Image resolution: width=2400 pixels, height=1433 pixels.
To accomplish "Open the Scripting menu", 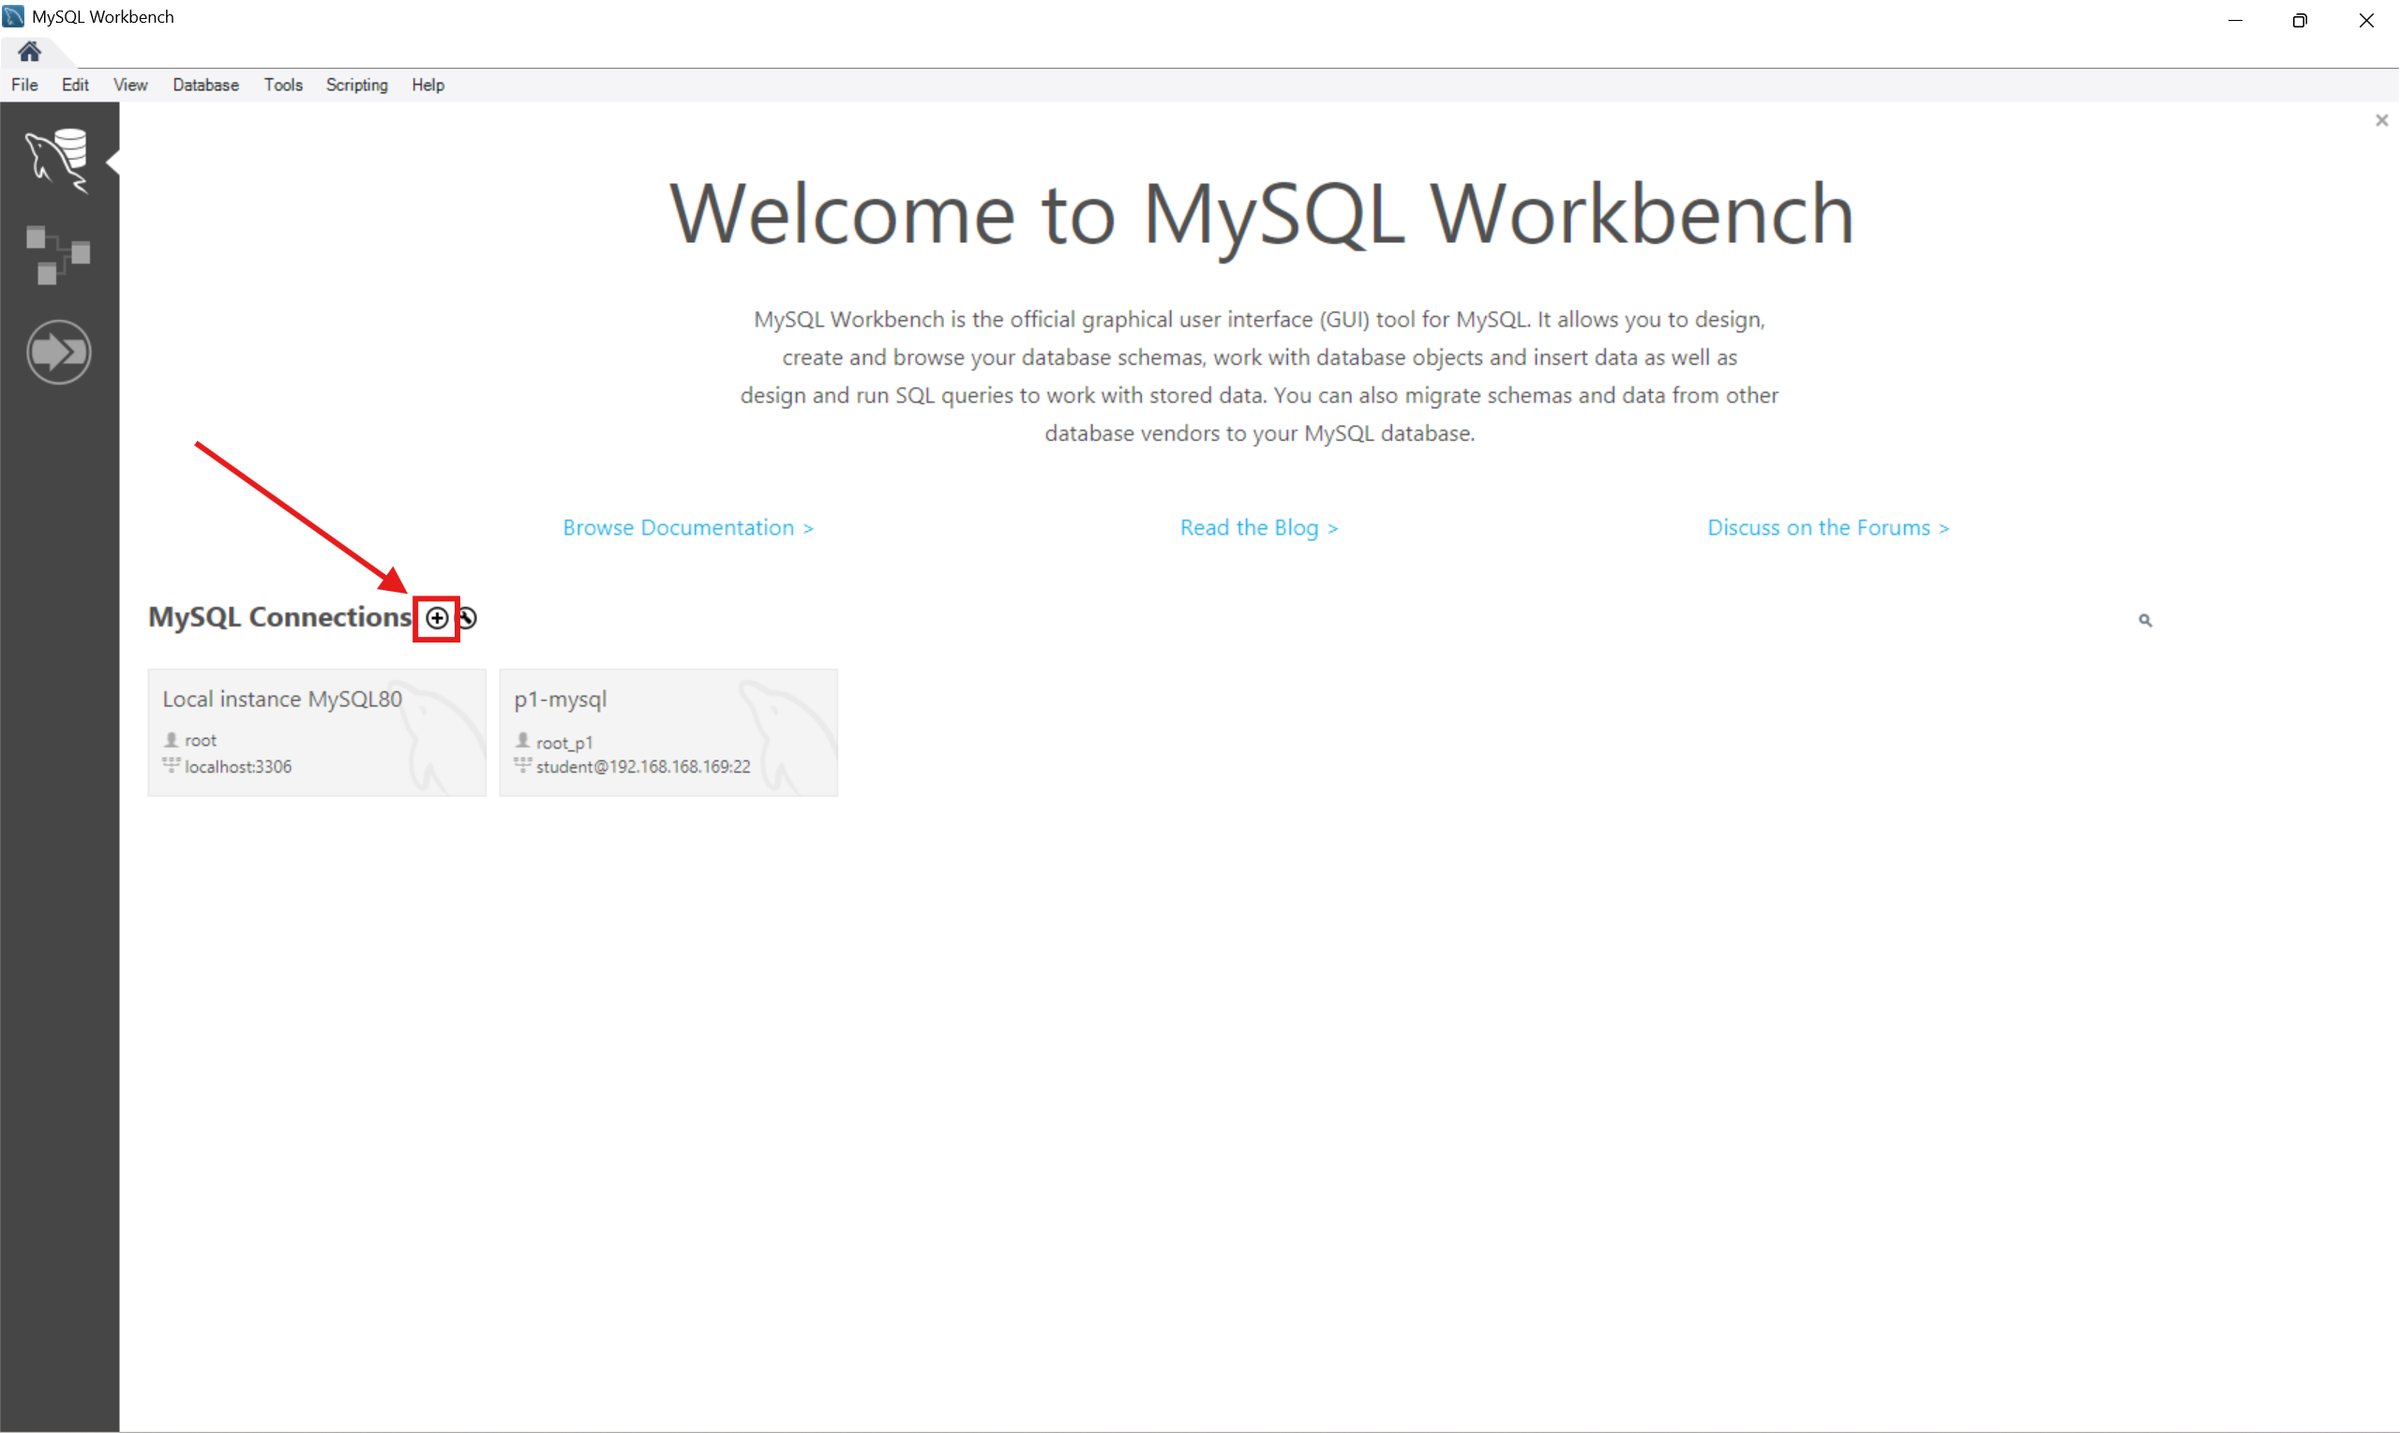I will click(x=356, y=85).
